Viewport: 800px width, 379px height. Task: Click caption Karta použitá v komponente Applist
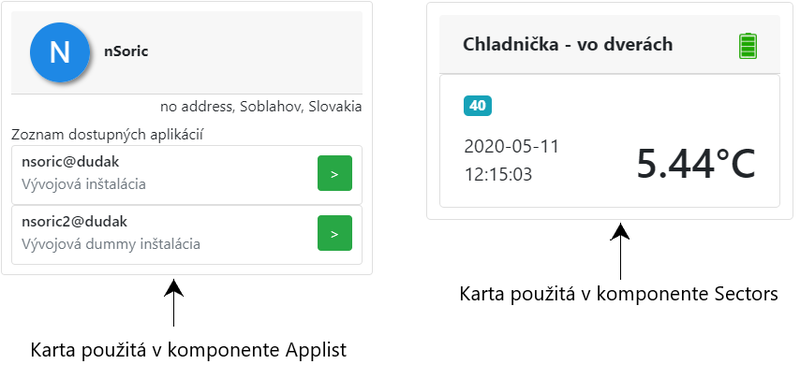click(x=189, y=350)
